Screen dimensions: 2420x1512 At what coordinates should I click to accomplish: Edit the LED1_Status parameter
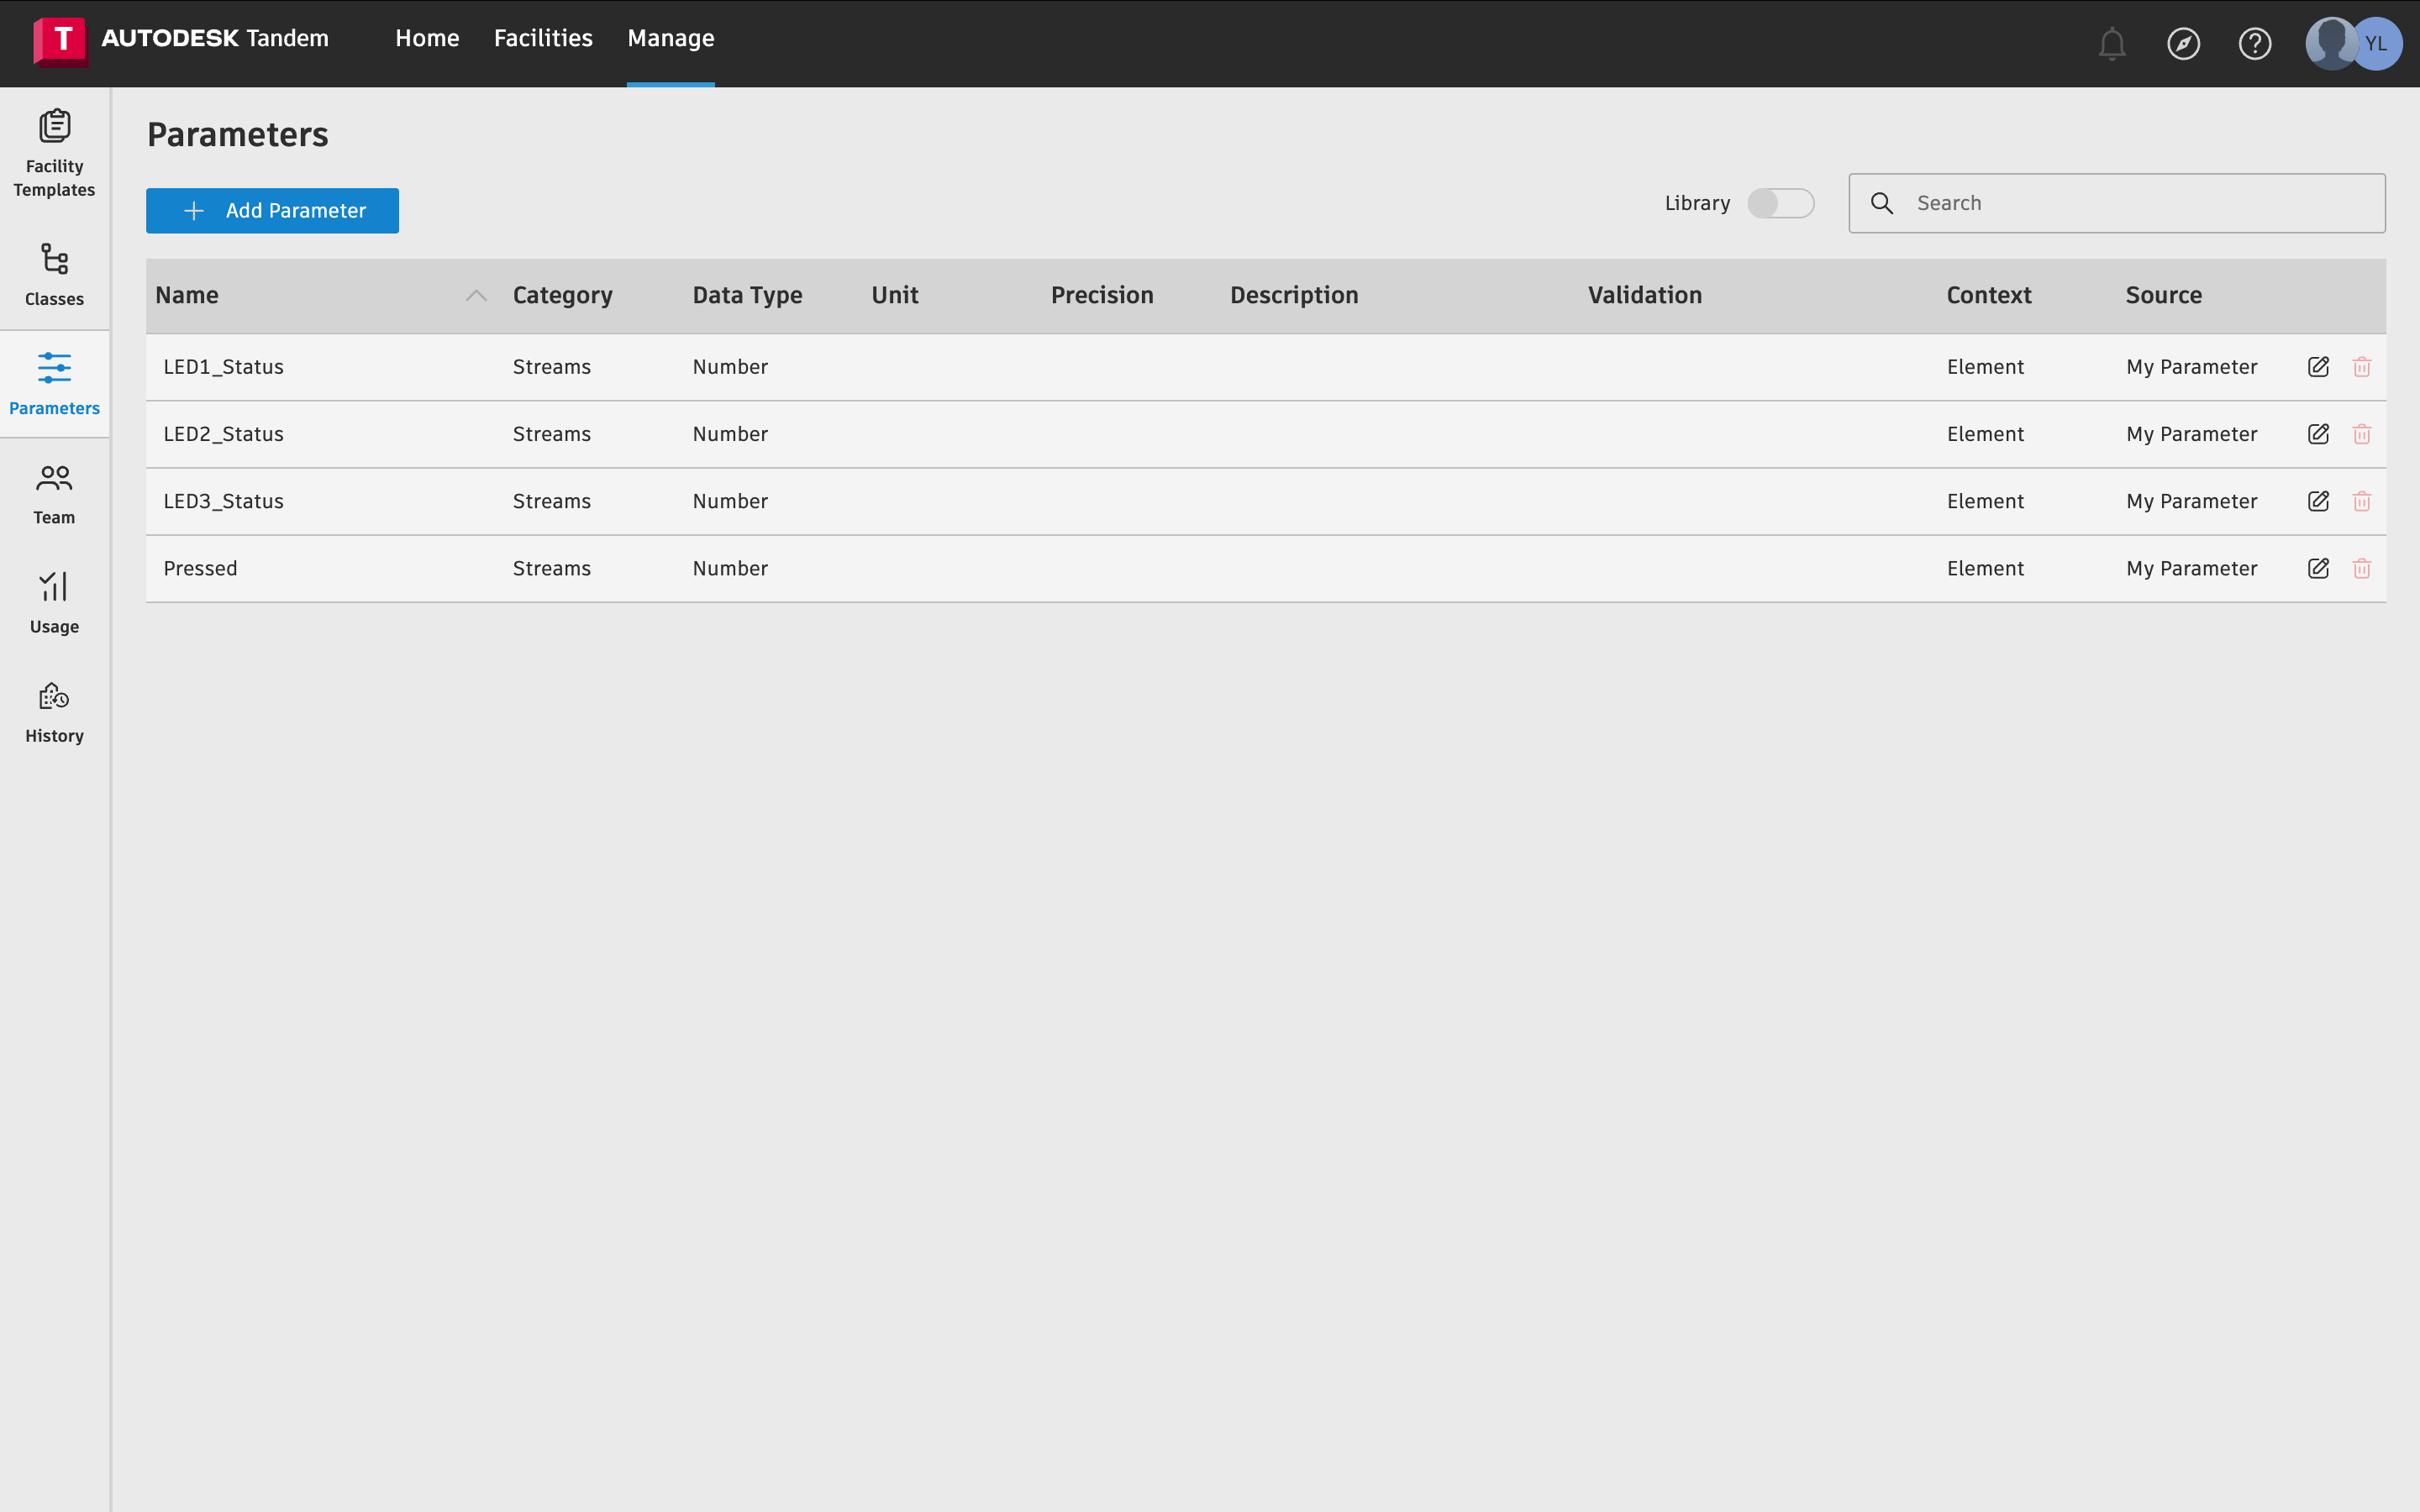pyautogui.click(x=2318, y=367)
